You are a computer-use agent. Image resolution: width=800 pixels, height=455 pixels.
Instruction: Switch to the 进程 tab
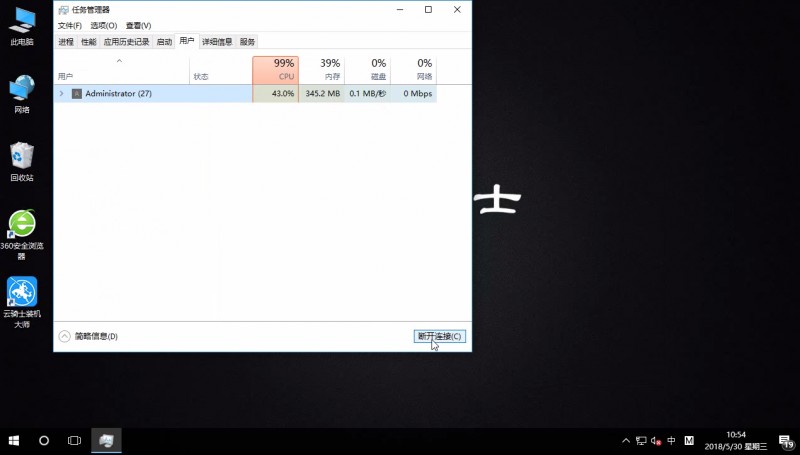[66, 42]
